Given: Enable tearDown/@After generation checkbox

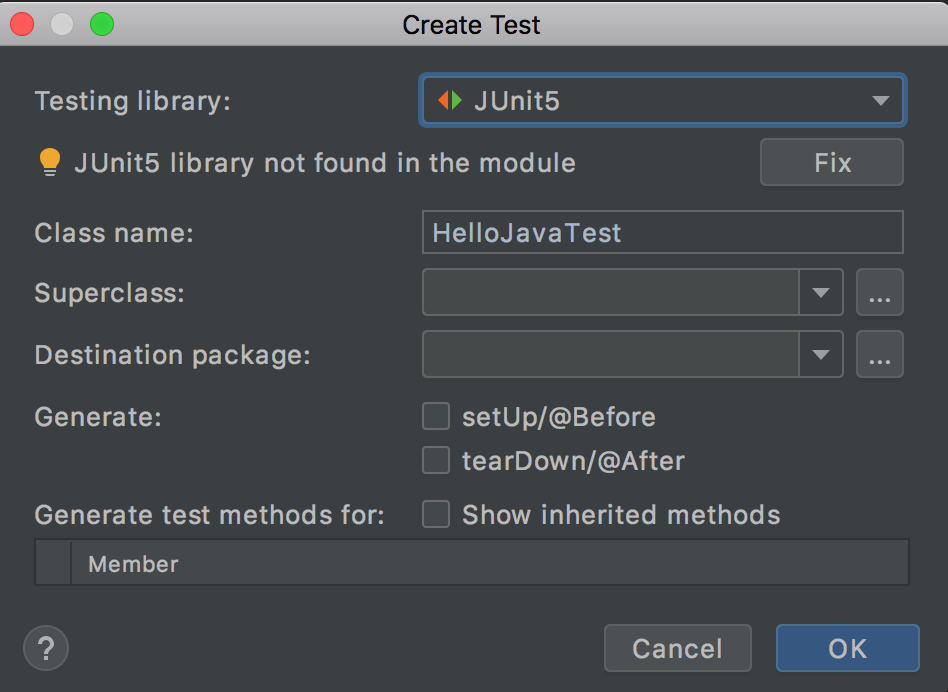Looking at the screenshot, I should click(x=436, y=461).
